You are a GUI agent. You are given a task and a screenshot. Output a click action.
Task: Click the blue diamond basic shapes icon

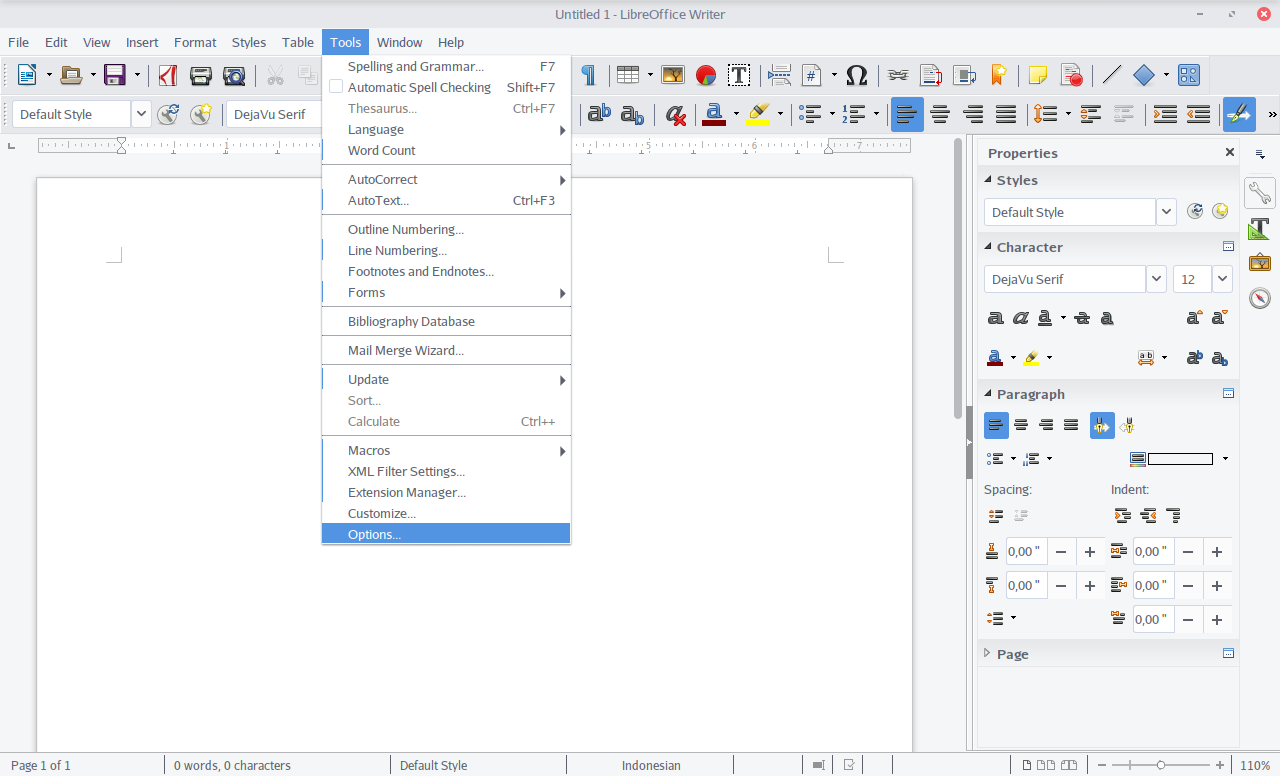pos(1144,75)
